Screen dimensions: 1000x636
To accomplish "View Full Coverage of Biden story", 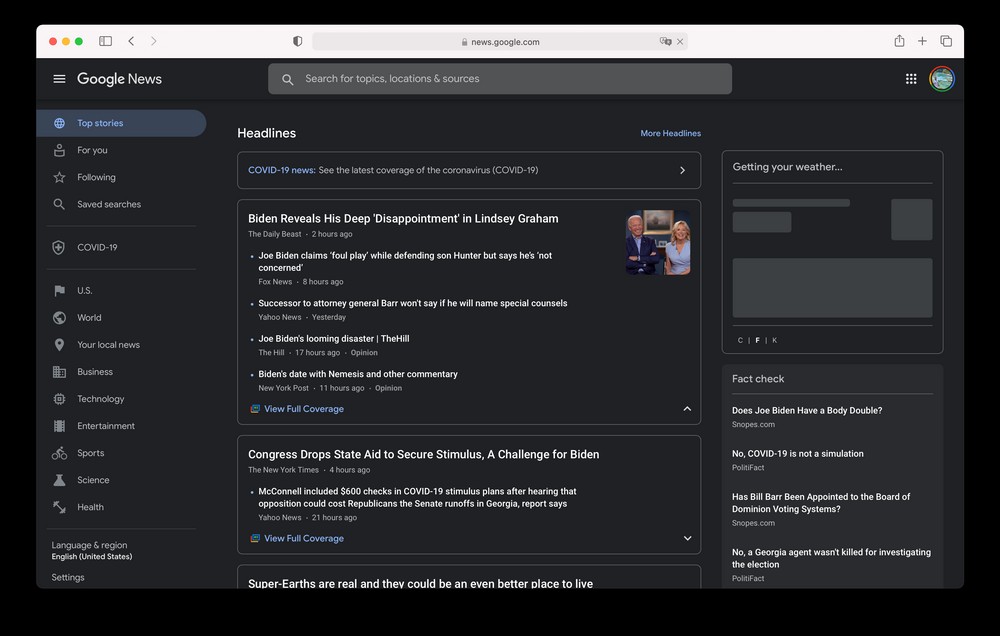I will [x=304, y=409].
